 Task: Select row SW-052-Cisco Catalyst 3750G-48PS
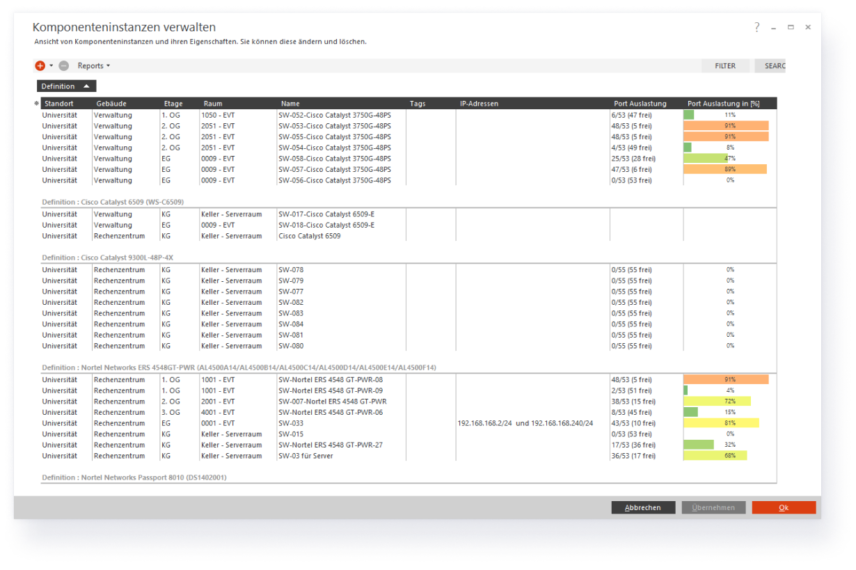tap(408, 115)
